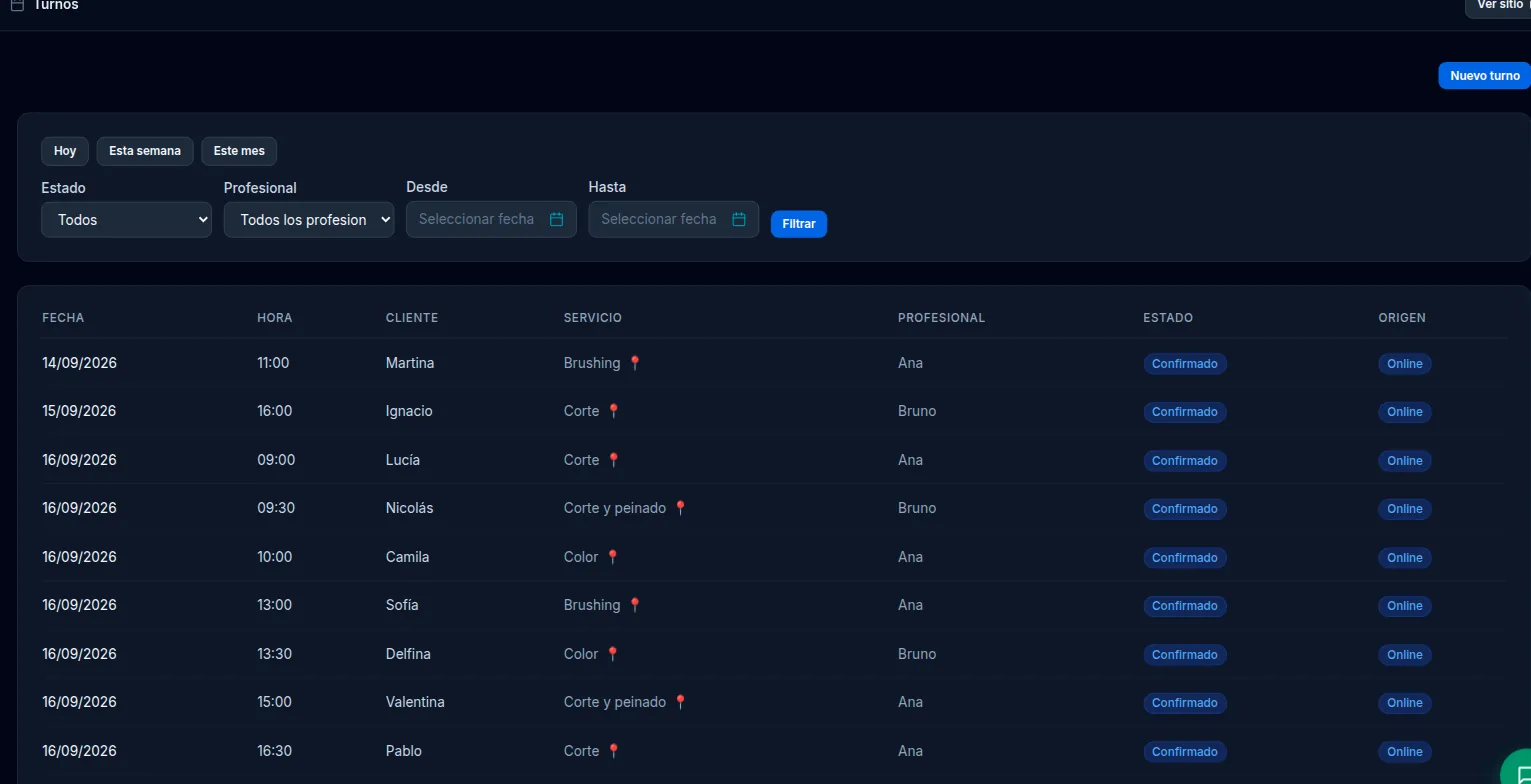Click the pin icon next to Martina's Brushing
Viewport: 1531px width, 784px height.
click(634, 363)
